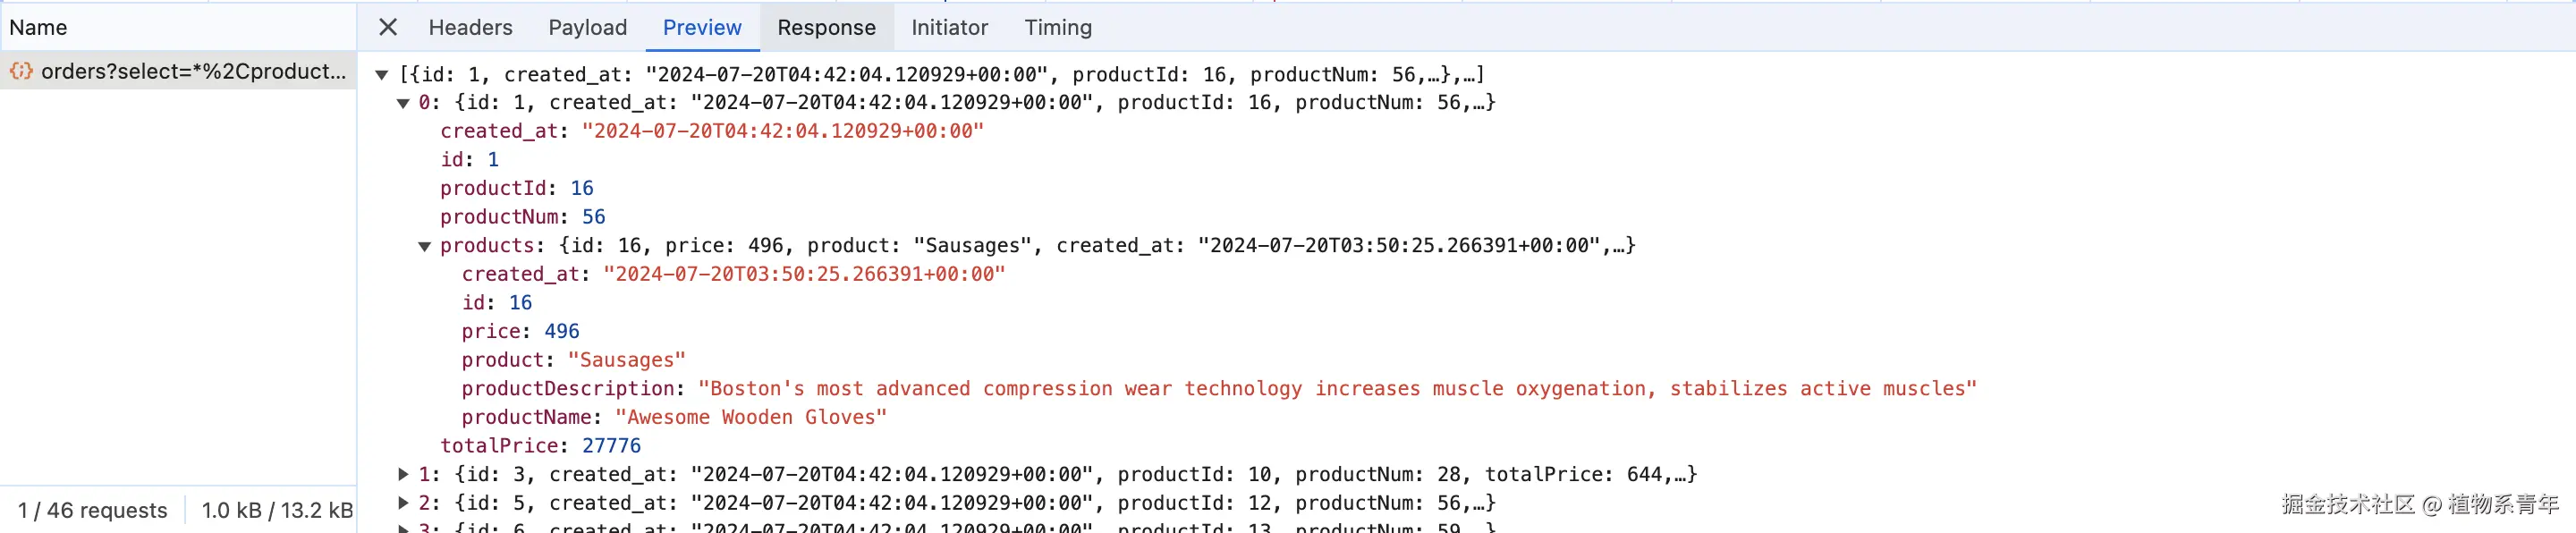Click the totalPrice value 27776
The image size is (2576, 533).
tap(611, 446)
